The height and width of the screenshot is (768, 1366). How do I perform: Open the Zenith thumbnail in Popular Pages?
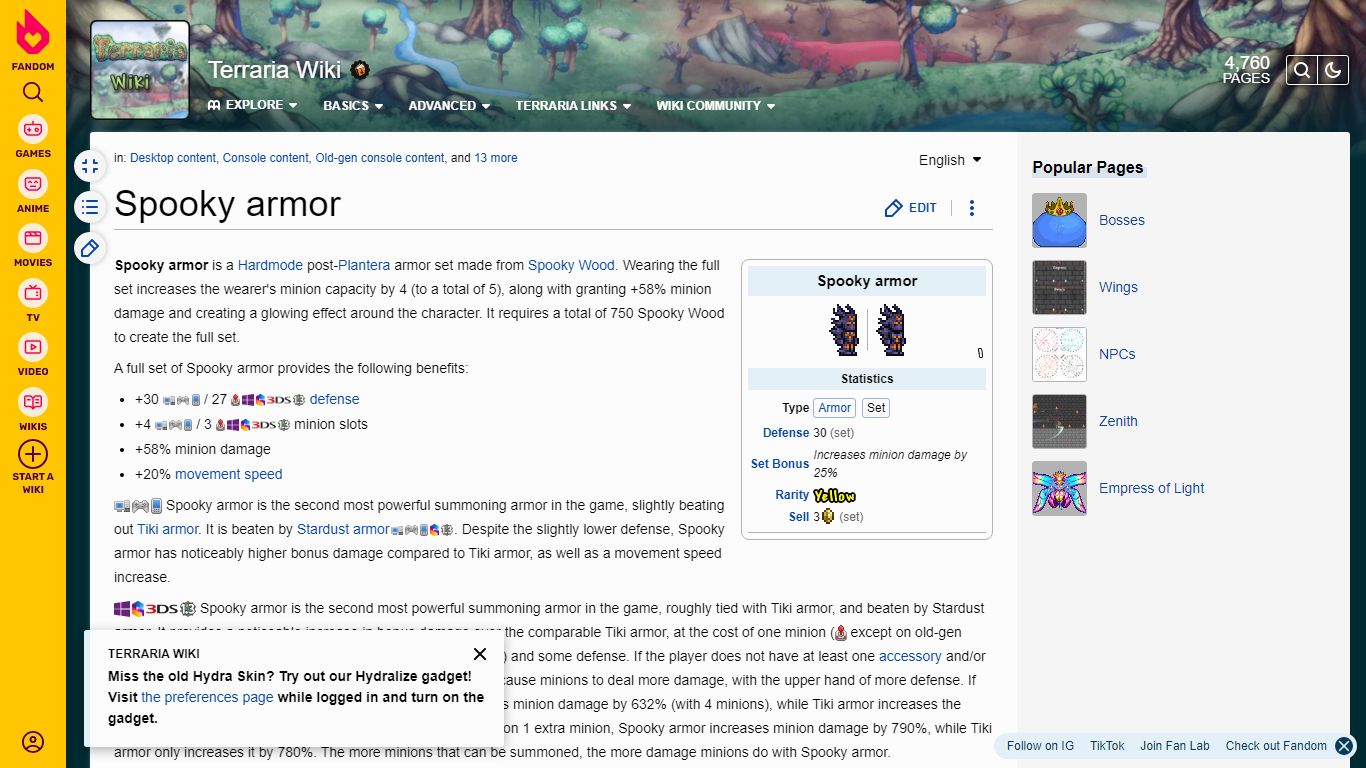click(1059, 421)
